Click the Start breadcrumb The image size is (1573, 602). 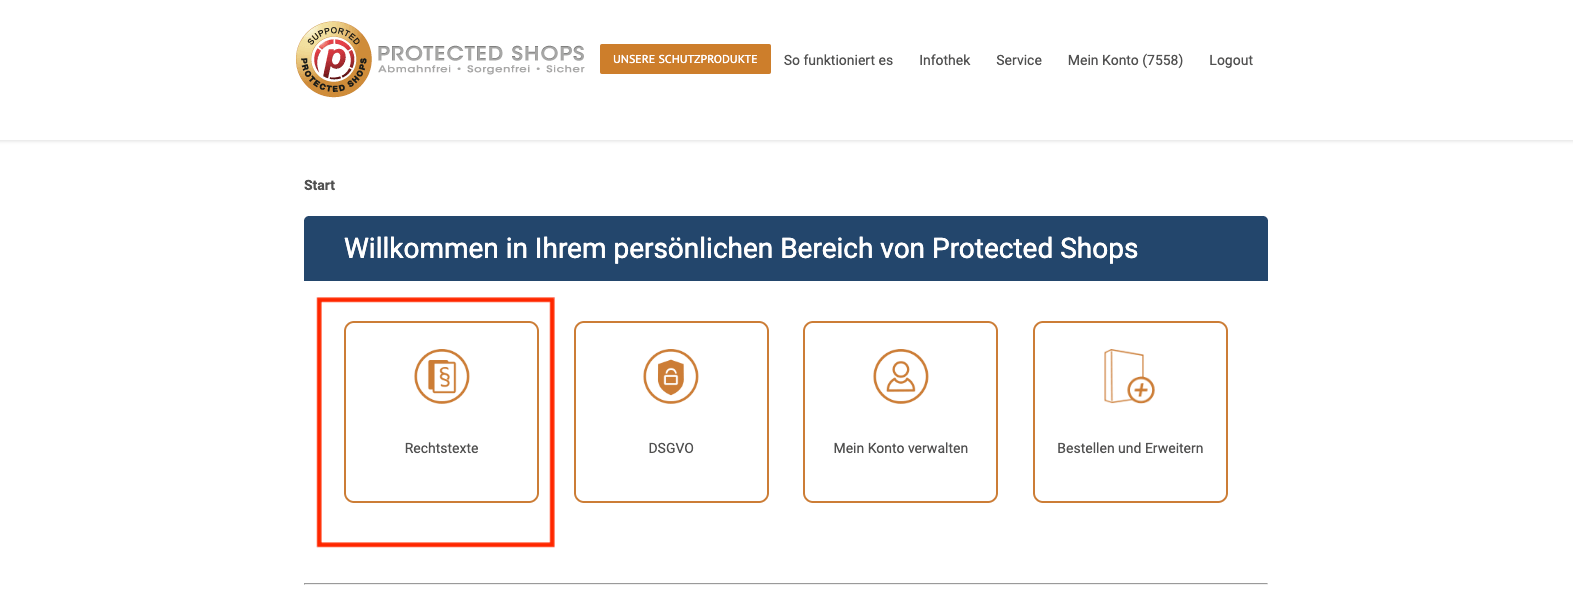319,185
